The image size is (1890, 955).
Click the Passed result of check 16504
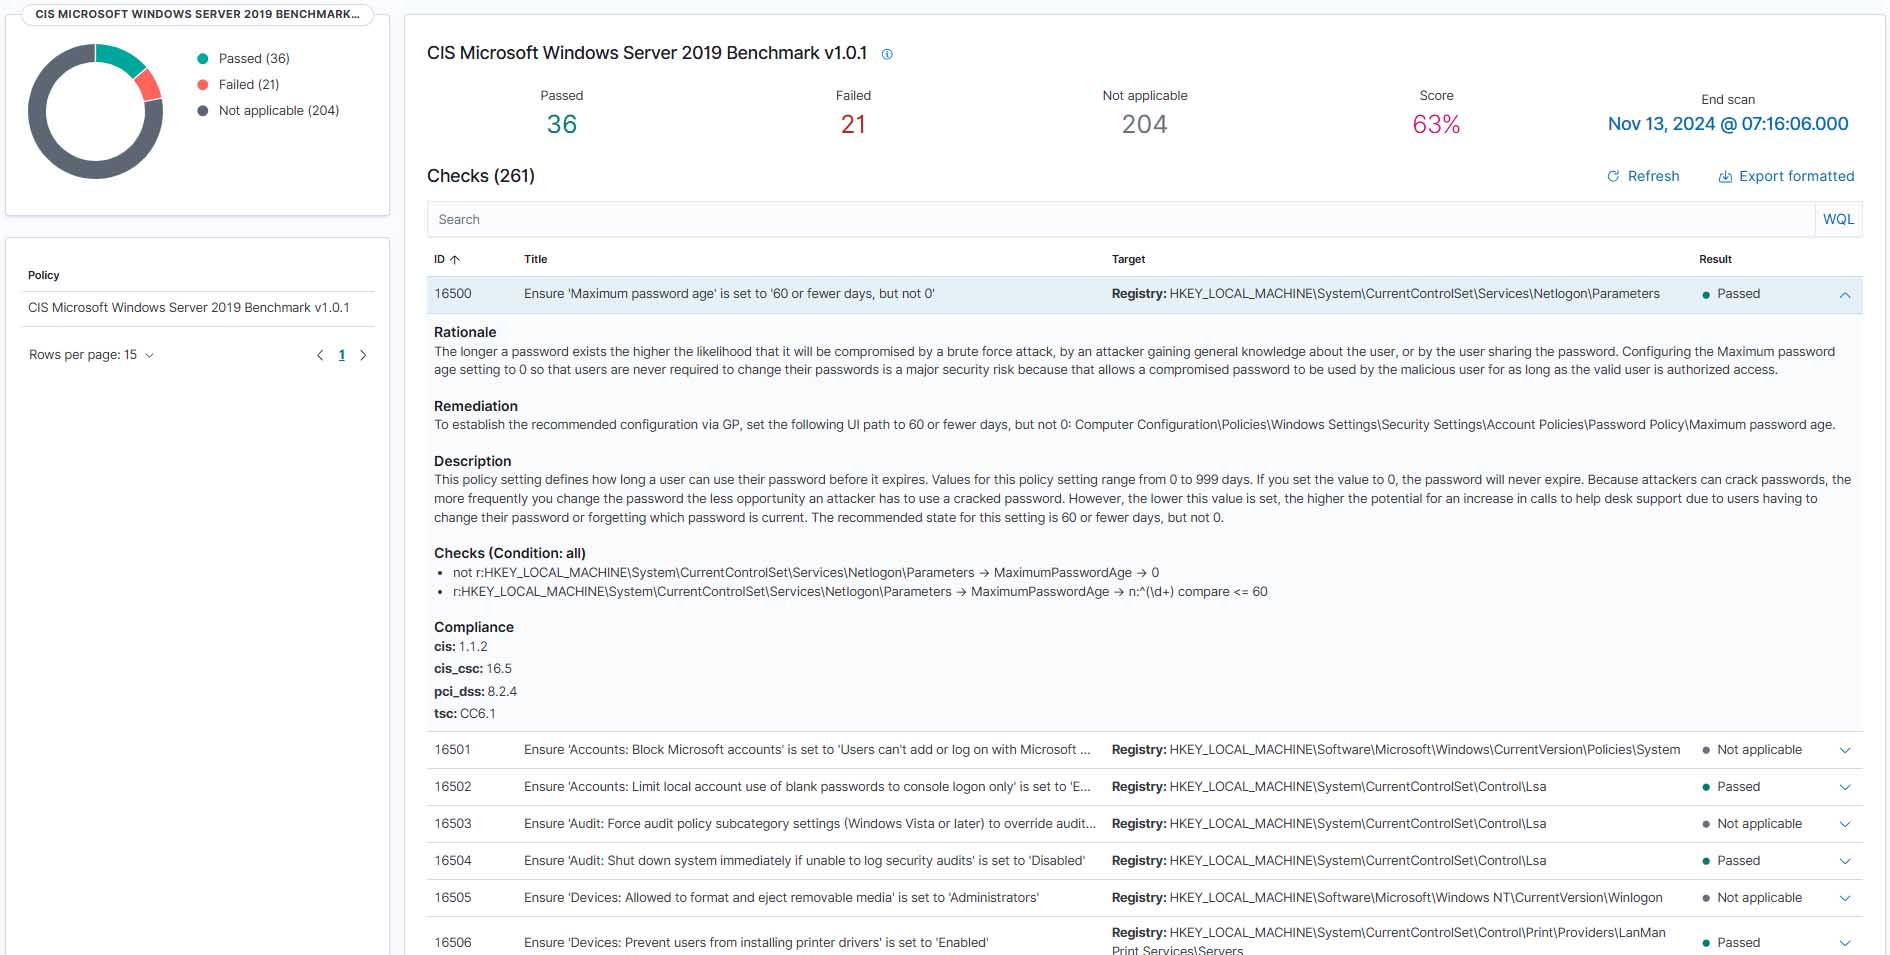pyautogui.click(x=1731, y=861)
